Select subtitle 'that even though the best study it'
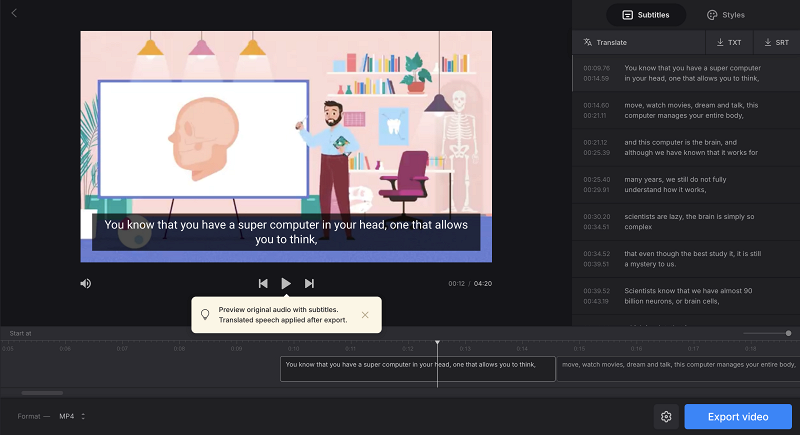This screenshot has width=800, height=435. (686, 259)
